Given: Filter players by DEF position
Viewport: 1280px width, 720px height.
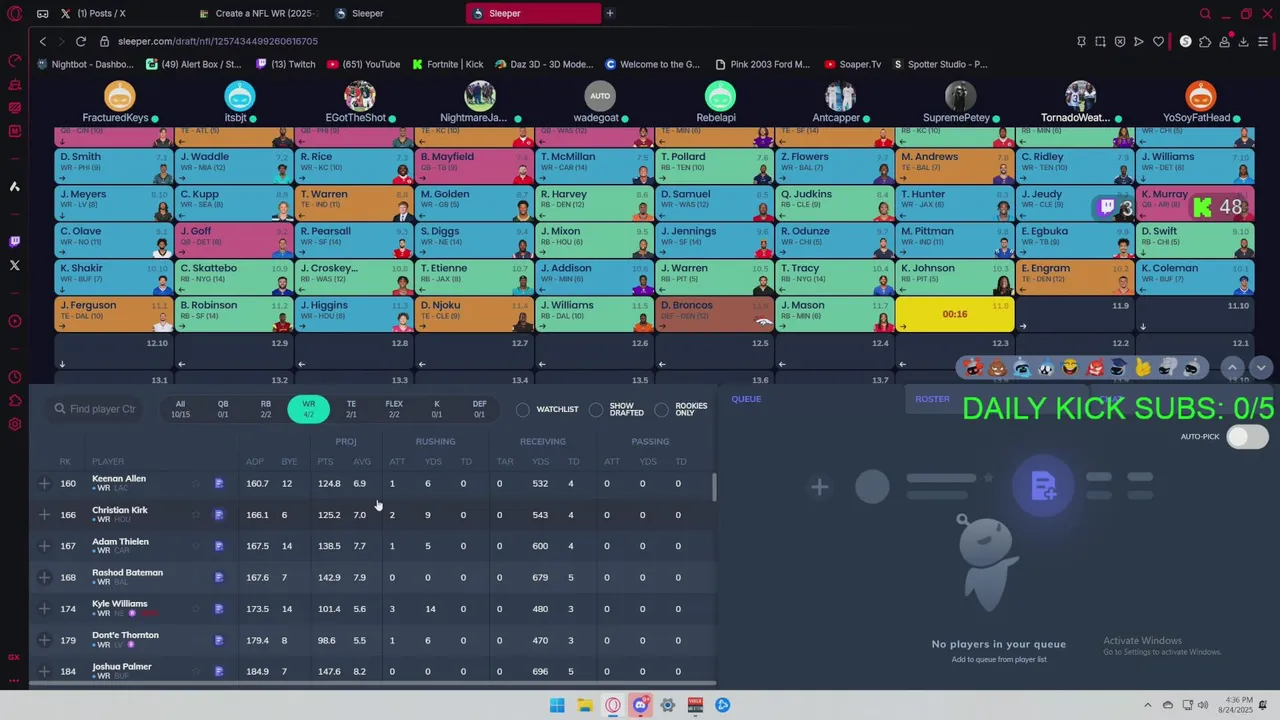Looking at the screenshot, I should click(479, 409).
